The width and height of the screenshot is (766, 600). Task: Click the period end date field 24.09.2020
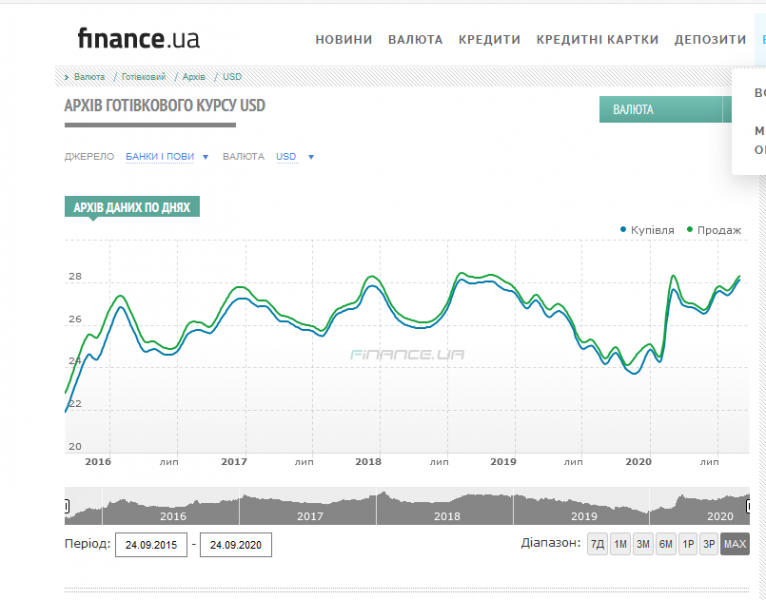tap(236, 545)
